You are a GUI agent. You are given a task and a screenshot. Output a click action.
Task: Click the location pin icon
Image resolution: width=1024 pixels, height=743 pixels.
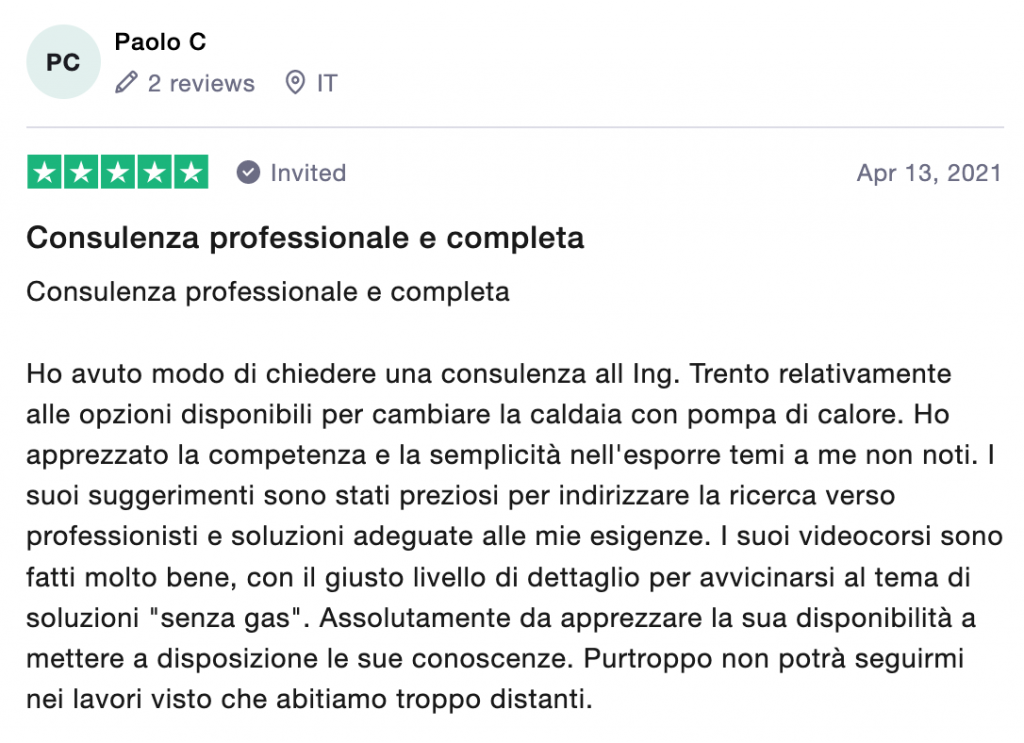coord(295,83)
